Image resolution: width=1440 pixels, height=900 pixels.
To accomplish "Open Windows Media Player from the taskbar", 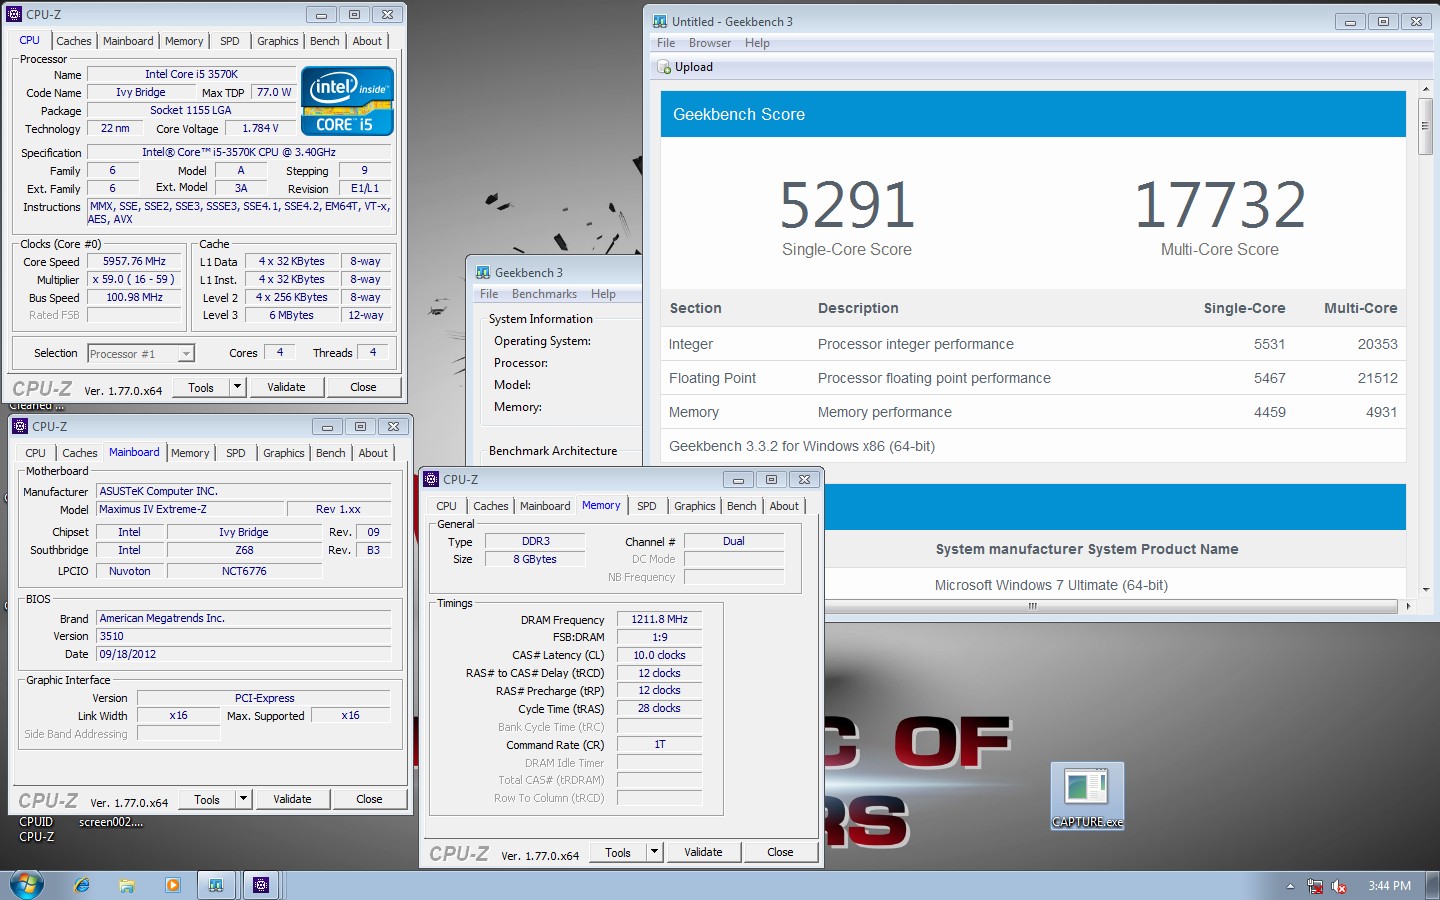I will click(x=173, y=885).
